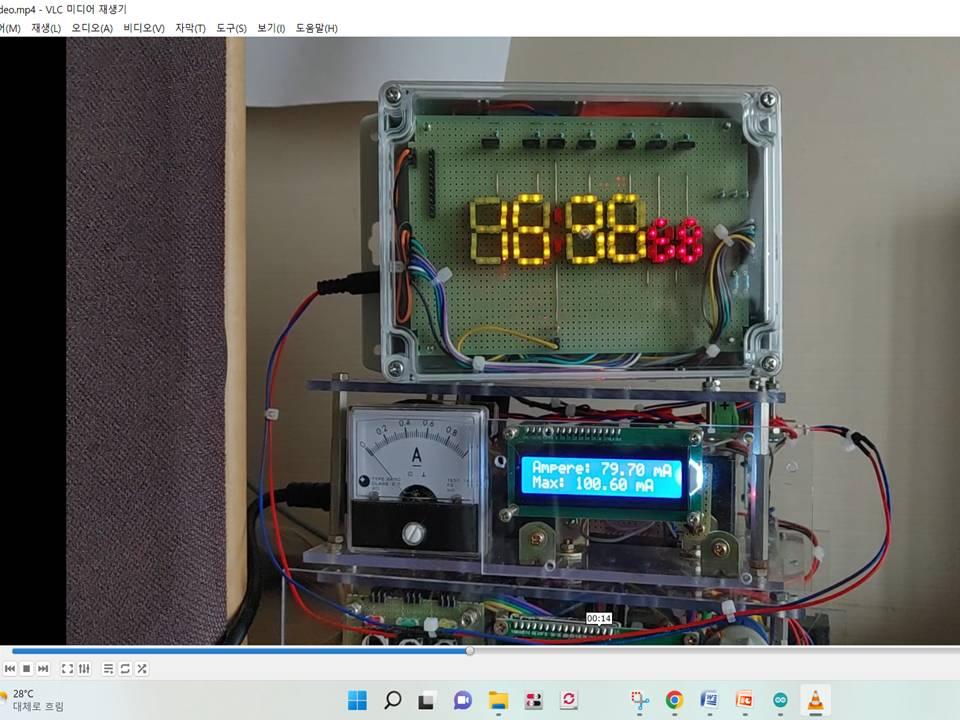Open the 자막(T) subtitle menu
Screen dimensions: 960x720
pos(190,28)
